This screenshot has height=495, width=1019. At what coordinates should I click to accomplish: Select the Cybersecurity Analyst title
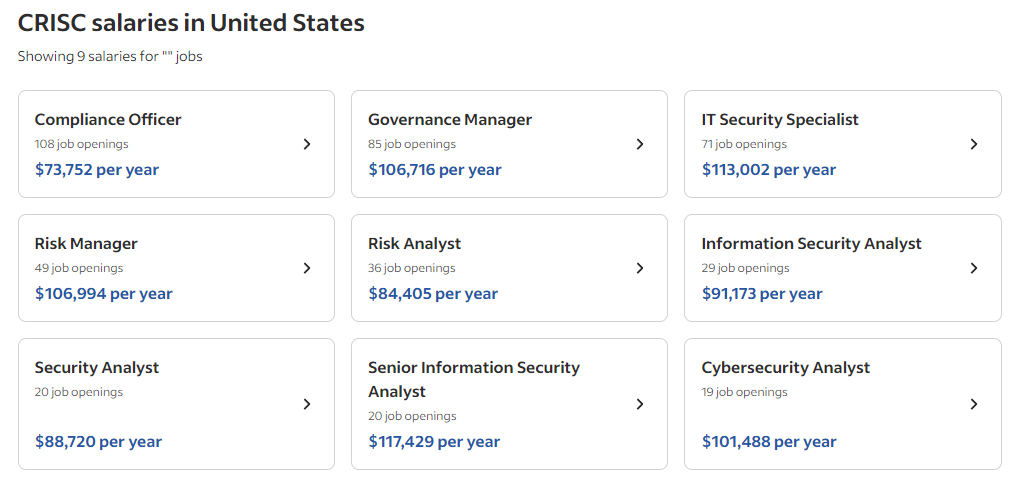tap(785, 368)
